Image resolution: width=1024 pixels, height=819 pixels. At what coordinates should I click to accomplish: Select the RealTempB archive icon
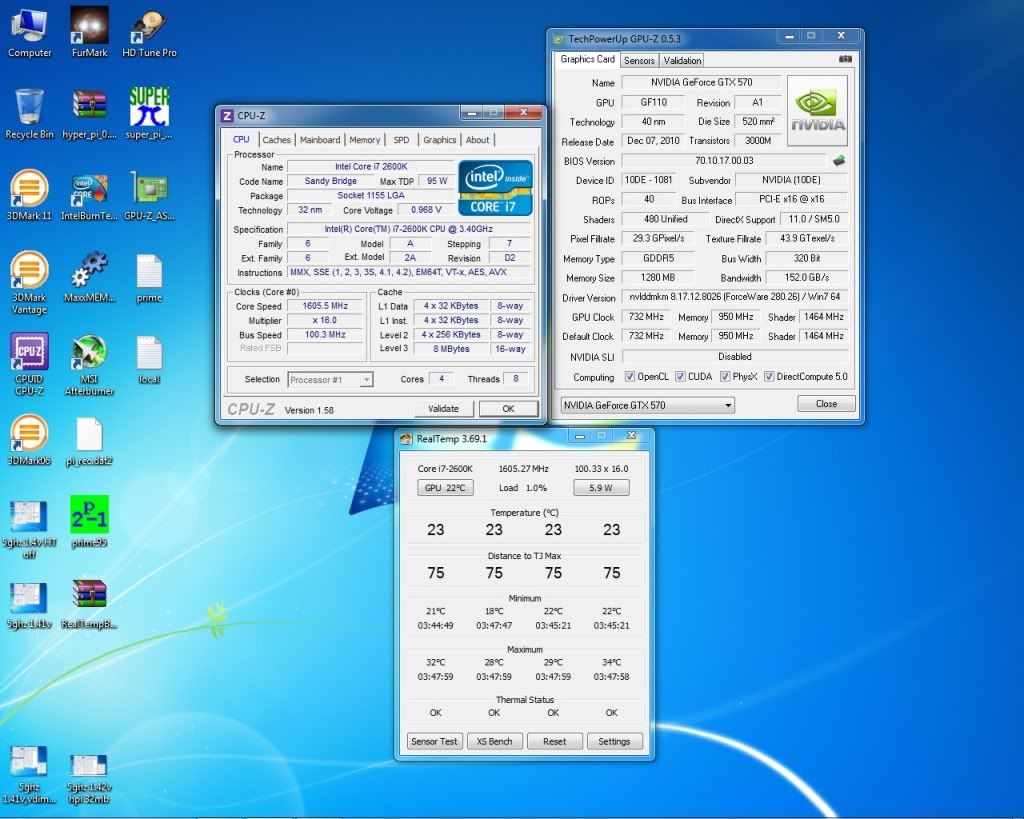click(x=89, y=603)
